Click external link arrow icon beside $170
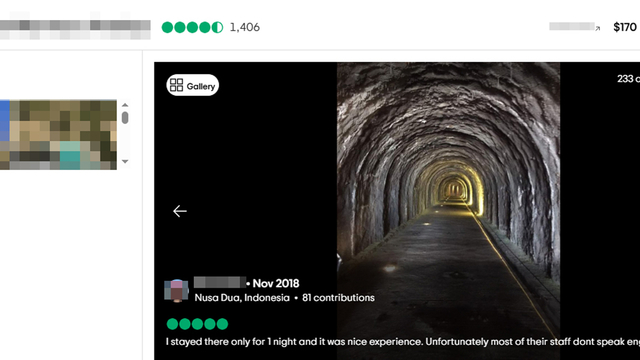The image size is (640, 360). point(598,28)
